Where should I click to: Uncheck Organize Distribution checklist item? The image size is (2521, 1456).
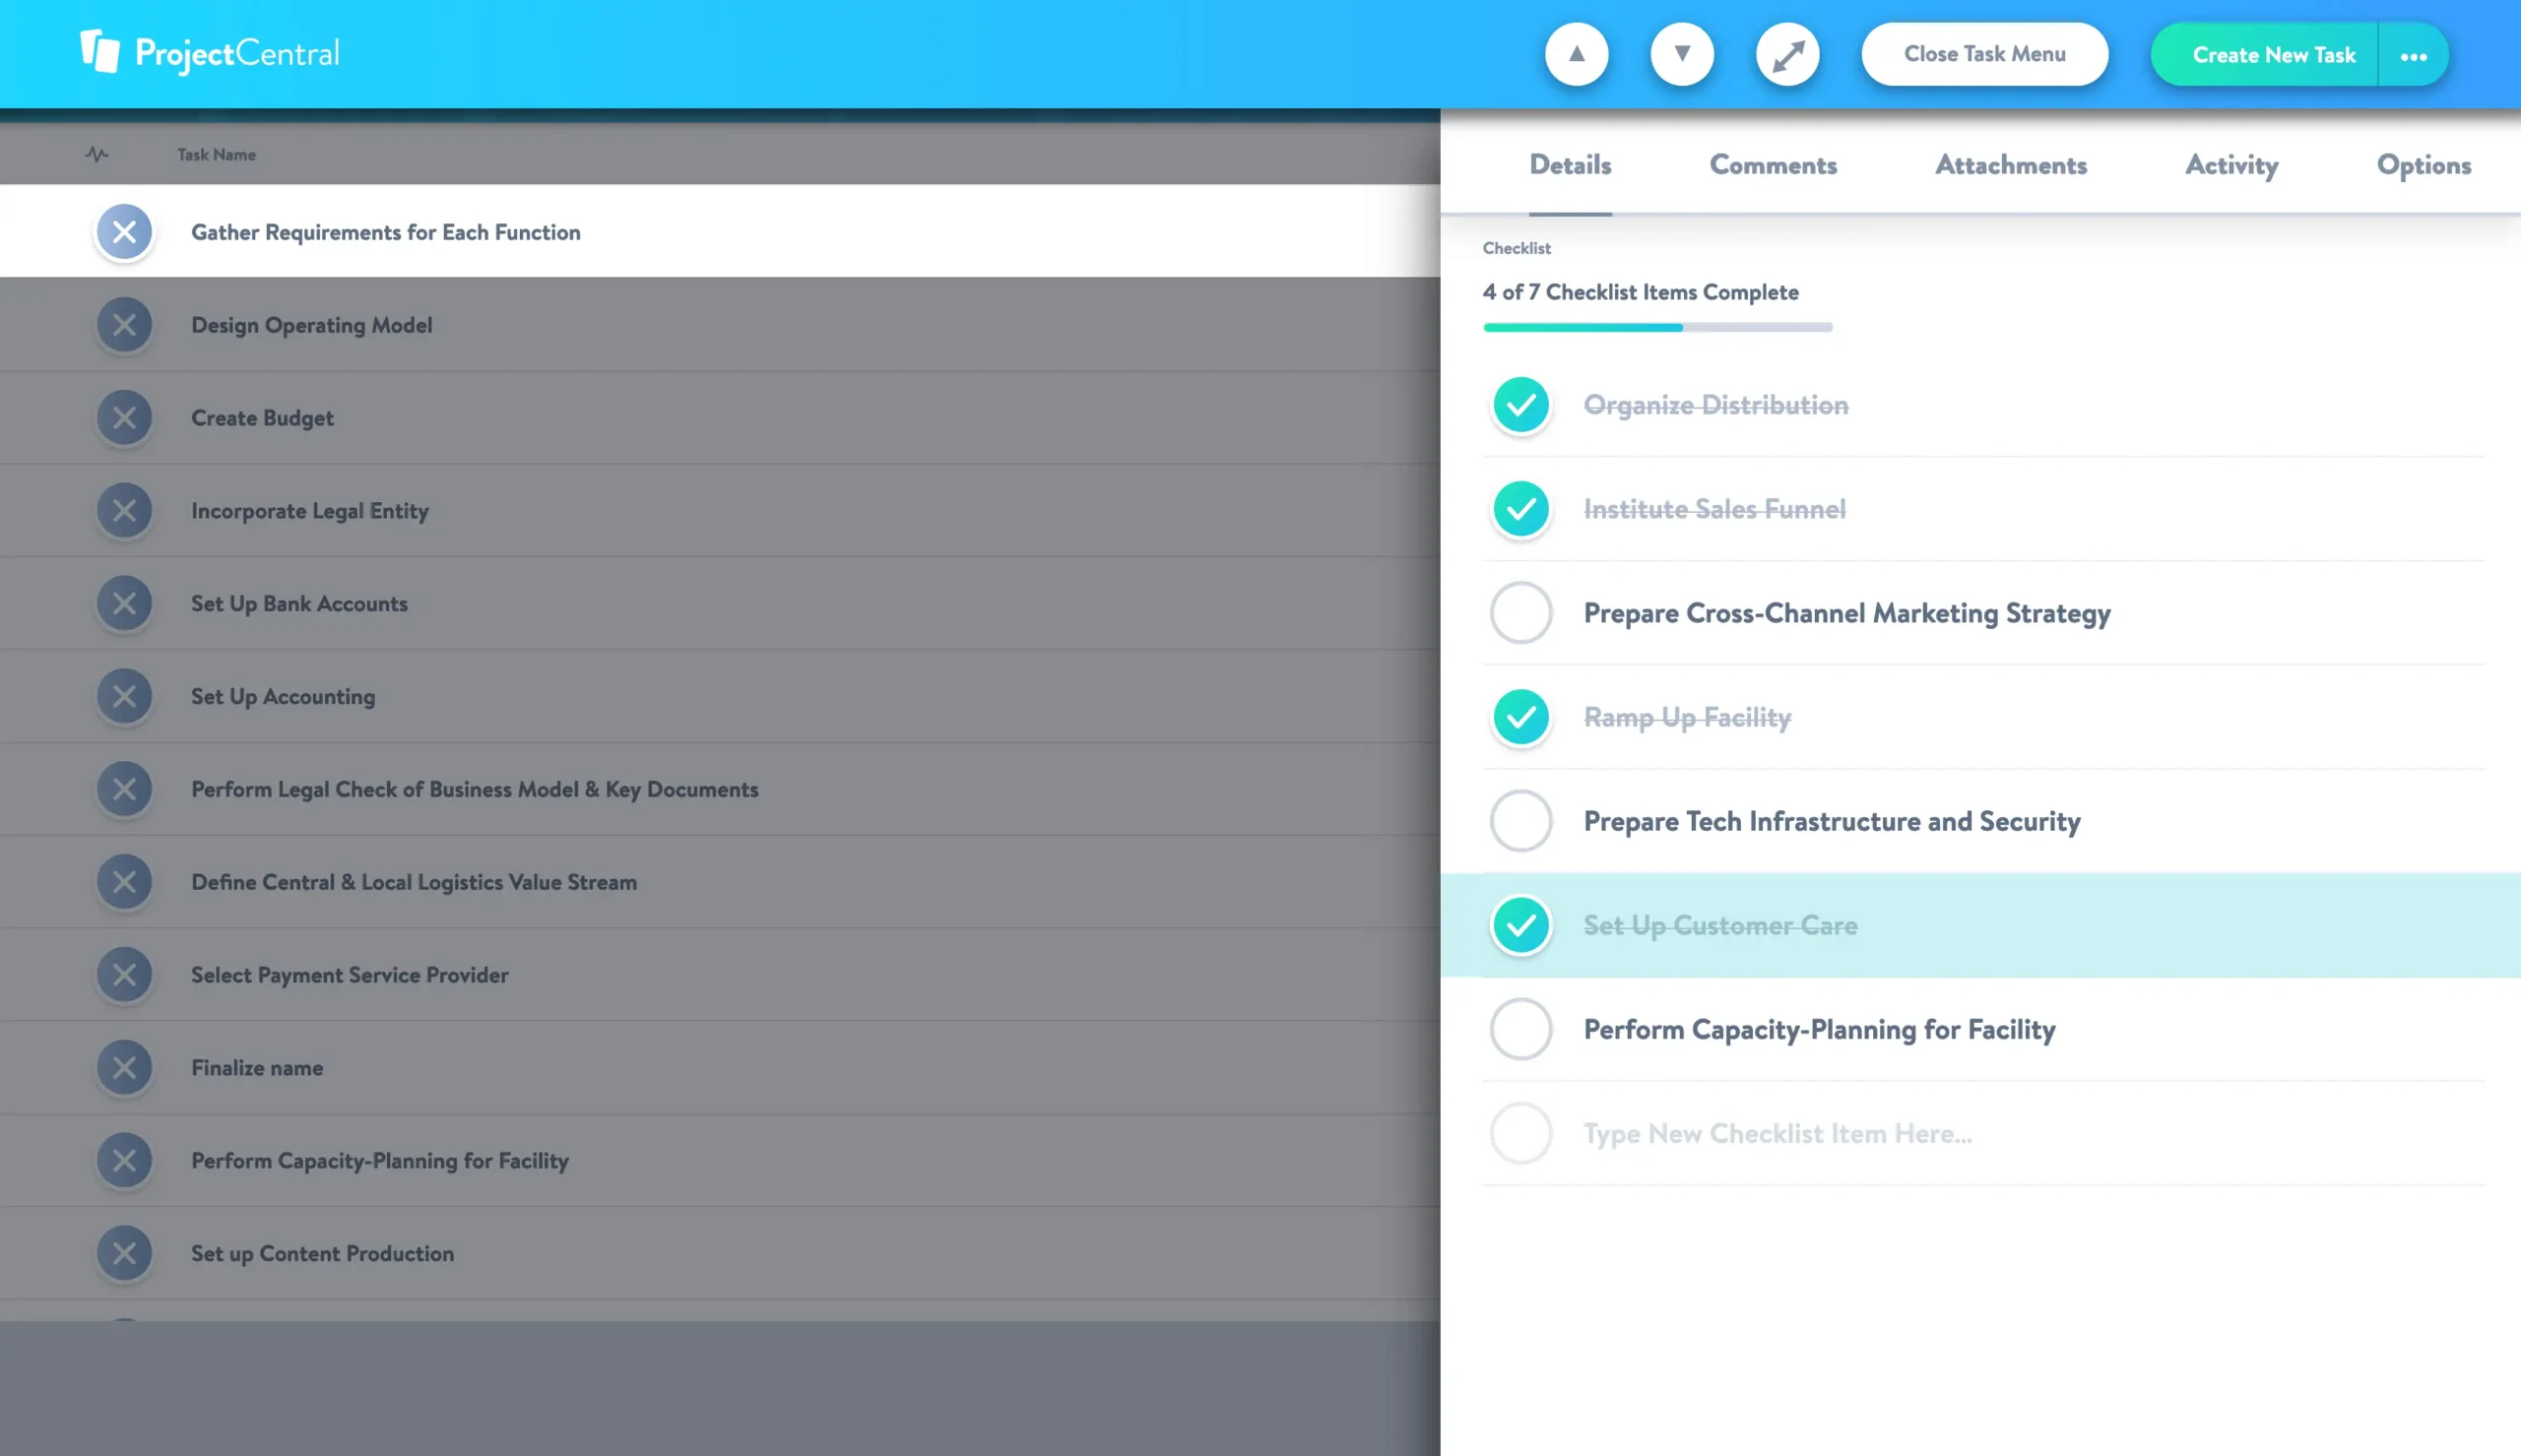(1520, 405)
